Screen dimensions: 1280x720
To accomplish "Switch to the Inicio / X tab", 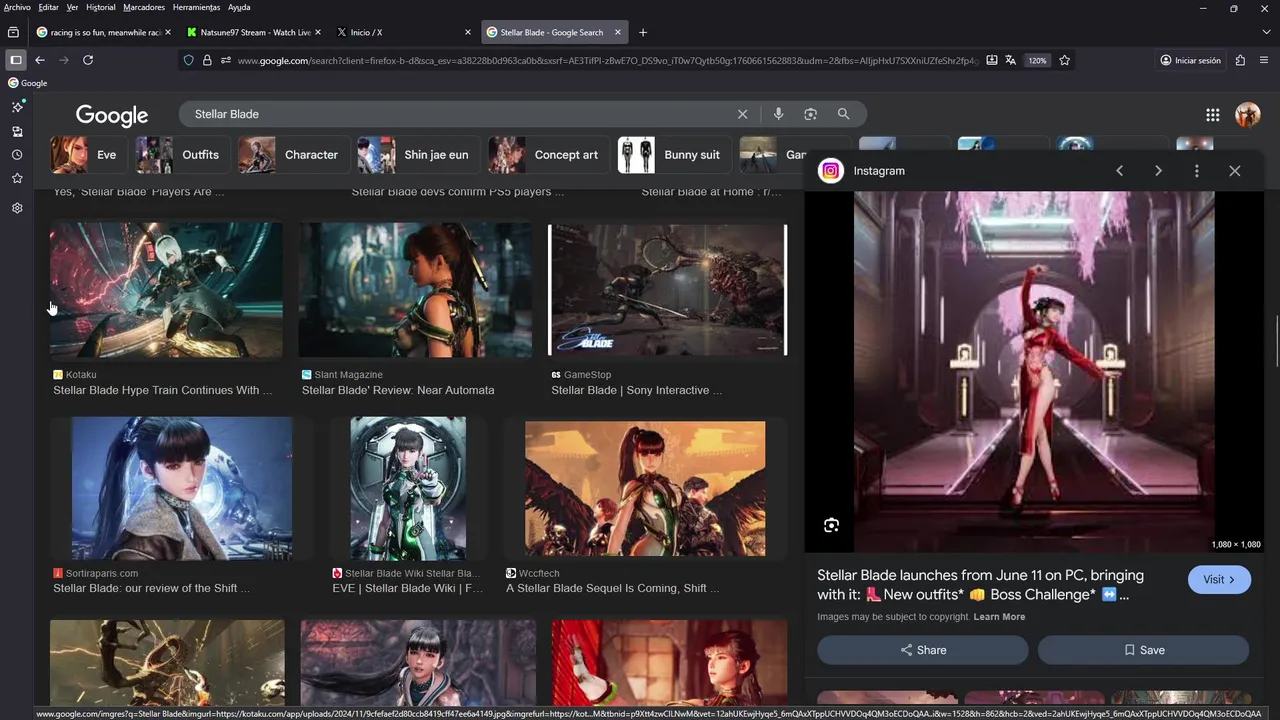I will [x=403, y=32].
